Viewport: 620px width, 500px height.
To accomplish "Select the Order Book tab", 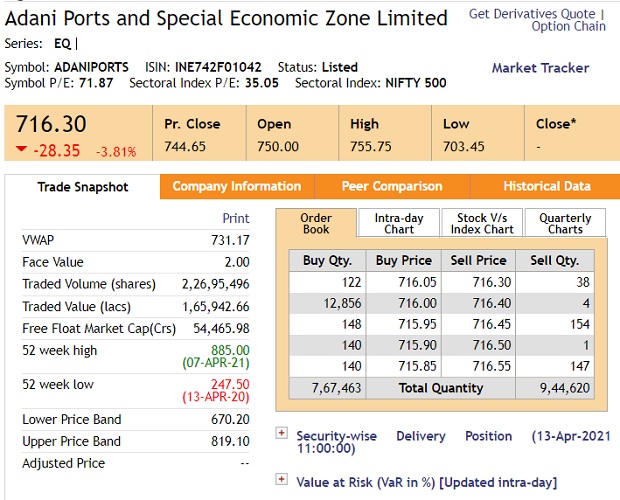I will (x=316, y=223).
